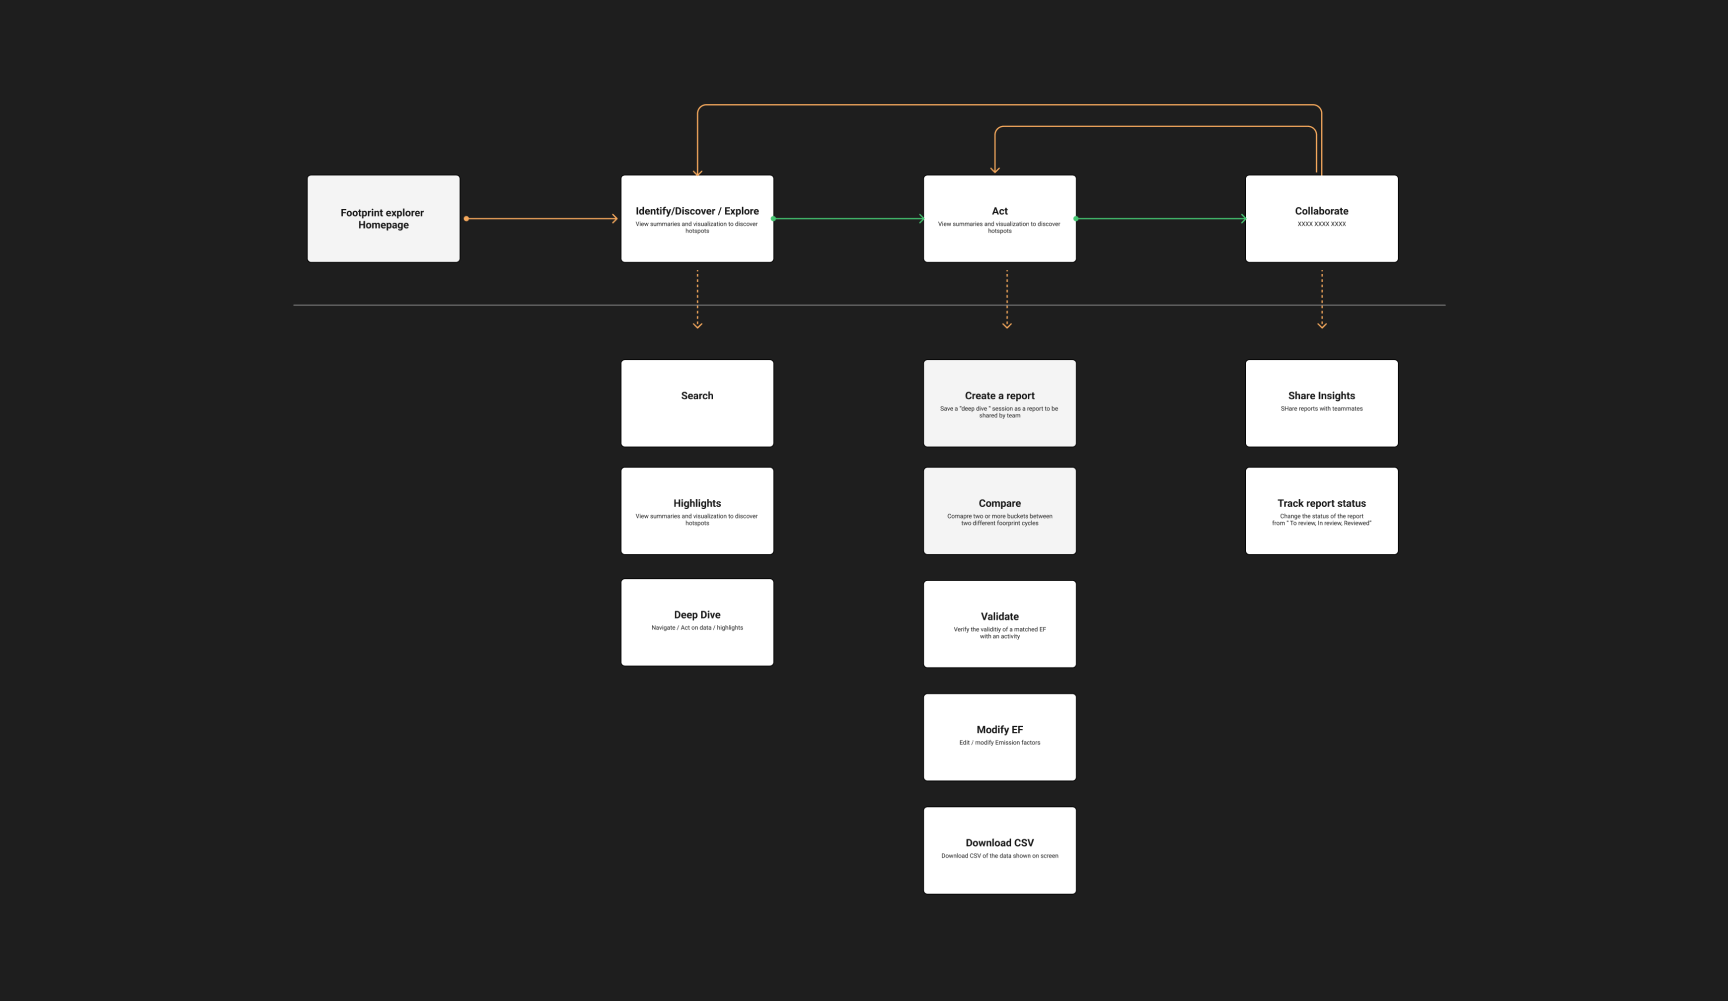
Task: Select the Act node in the flow
Action: point(1000,218)
